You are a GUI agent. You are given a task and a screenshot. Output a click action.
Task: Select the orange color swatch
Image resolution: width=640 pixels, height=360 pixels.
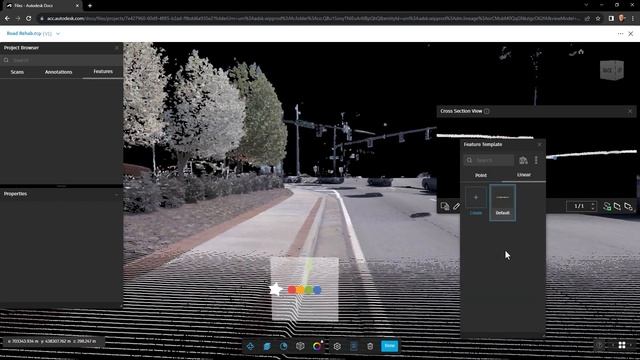[300, 290]
